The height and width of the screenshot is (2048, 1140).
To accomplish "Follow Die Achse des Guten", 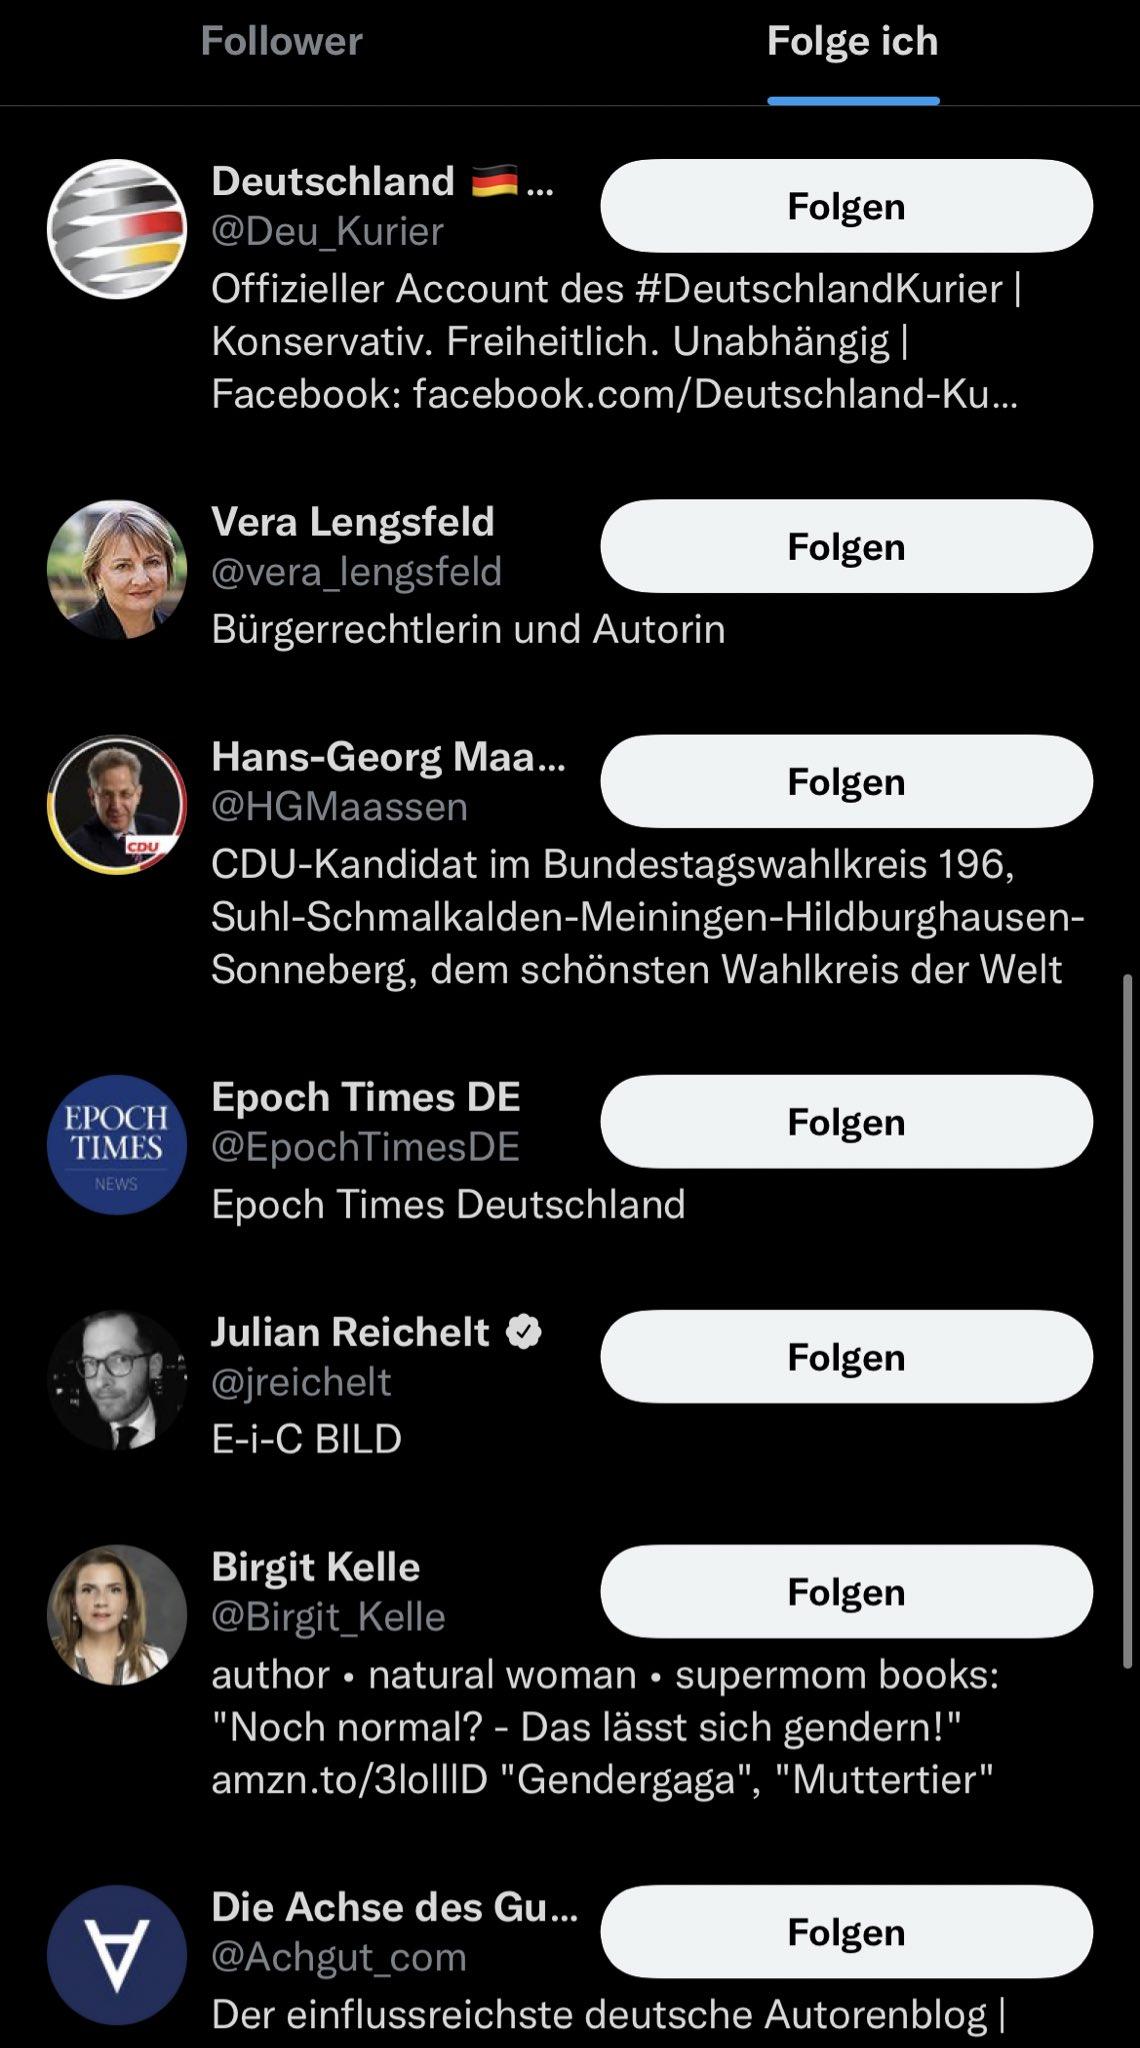I will 846,1932.
